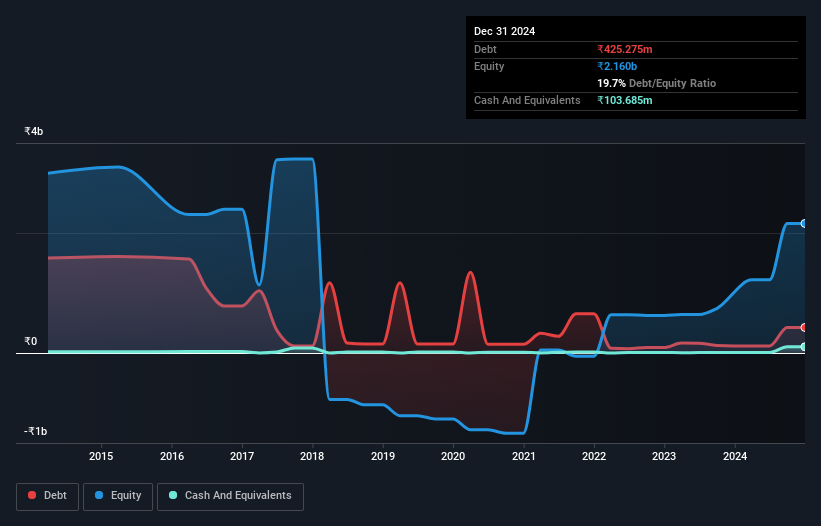821x526 pixels.
Task: Click the 2022 x-axis label
Action: (594, 456)
